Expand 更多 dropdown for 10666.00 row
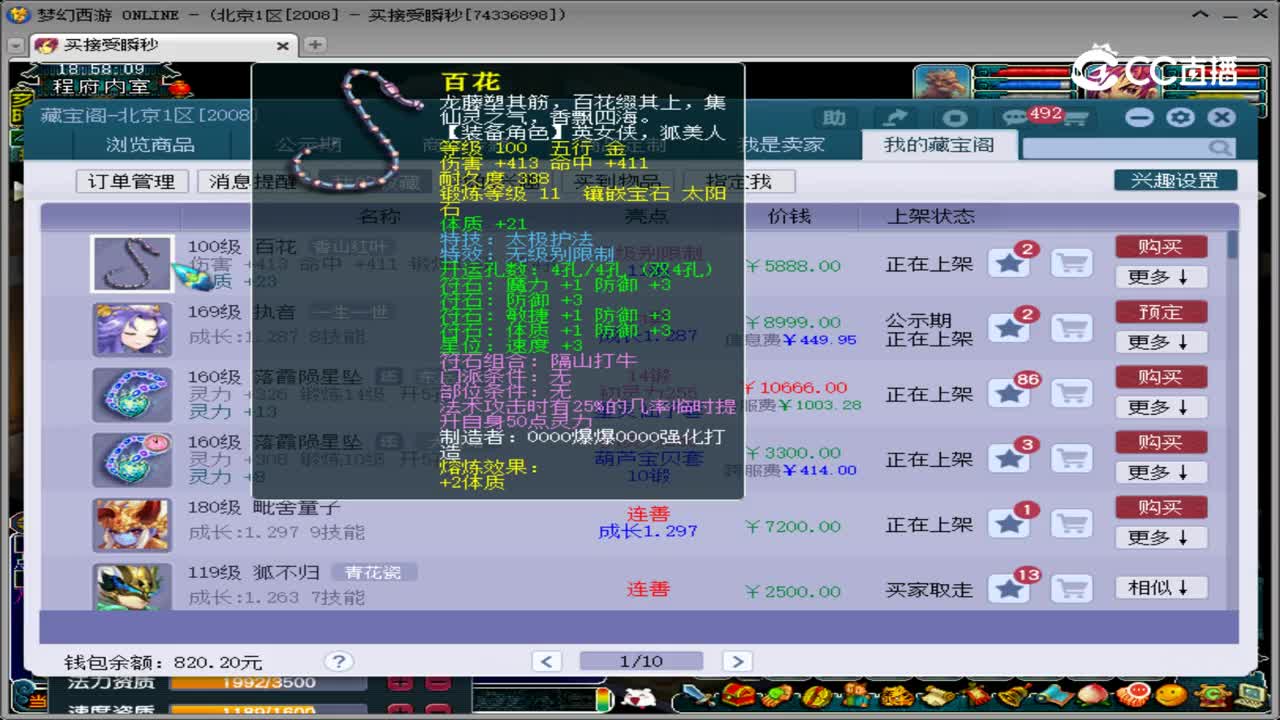Image resolution: width=1280 pixels, height=720 pixels. coord(1160,407)
